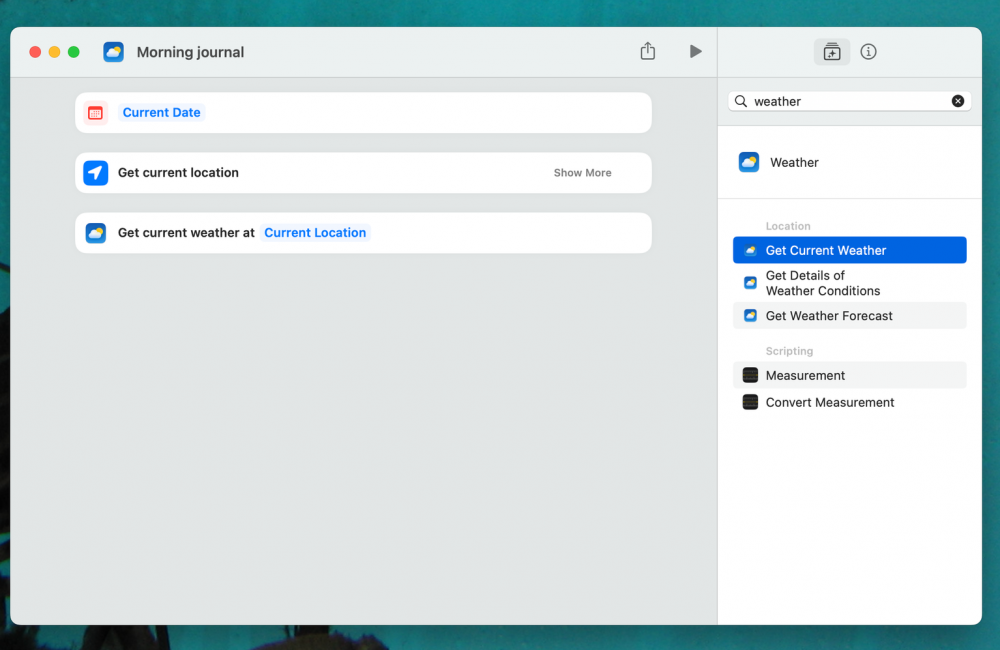Choose Get Weather Forecast action
1000x650 pixels.
829,316
